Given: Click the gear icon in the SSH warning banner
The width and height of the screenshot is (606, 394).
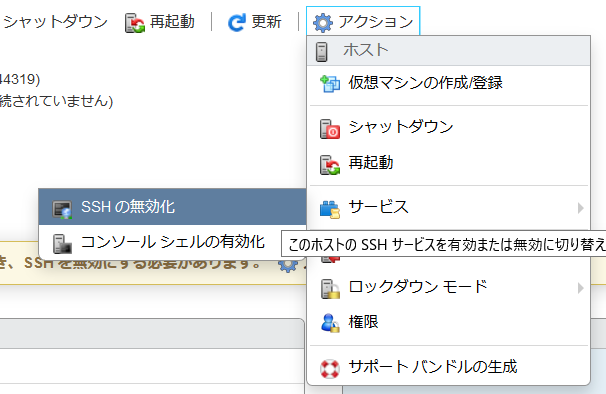Looking at the screenshot, I should pyautogui.click(x=288, y=265).
